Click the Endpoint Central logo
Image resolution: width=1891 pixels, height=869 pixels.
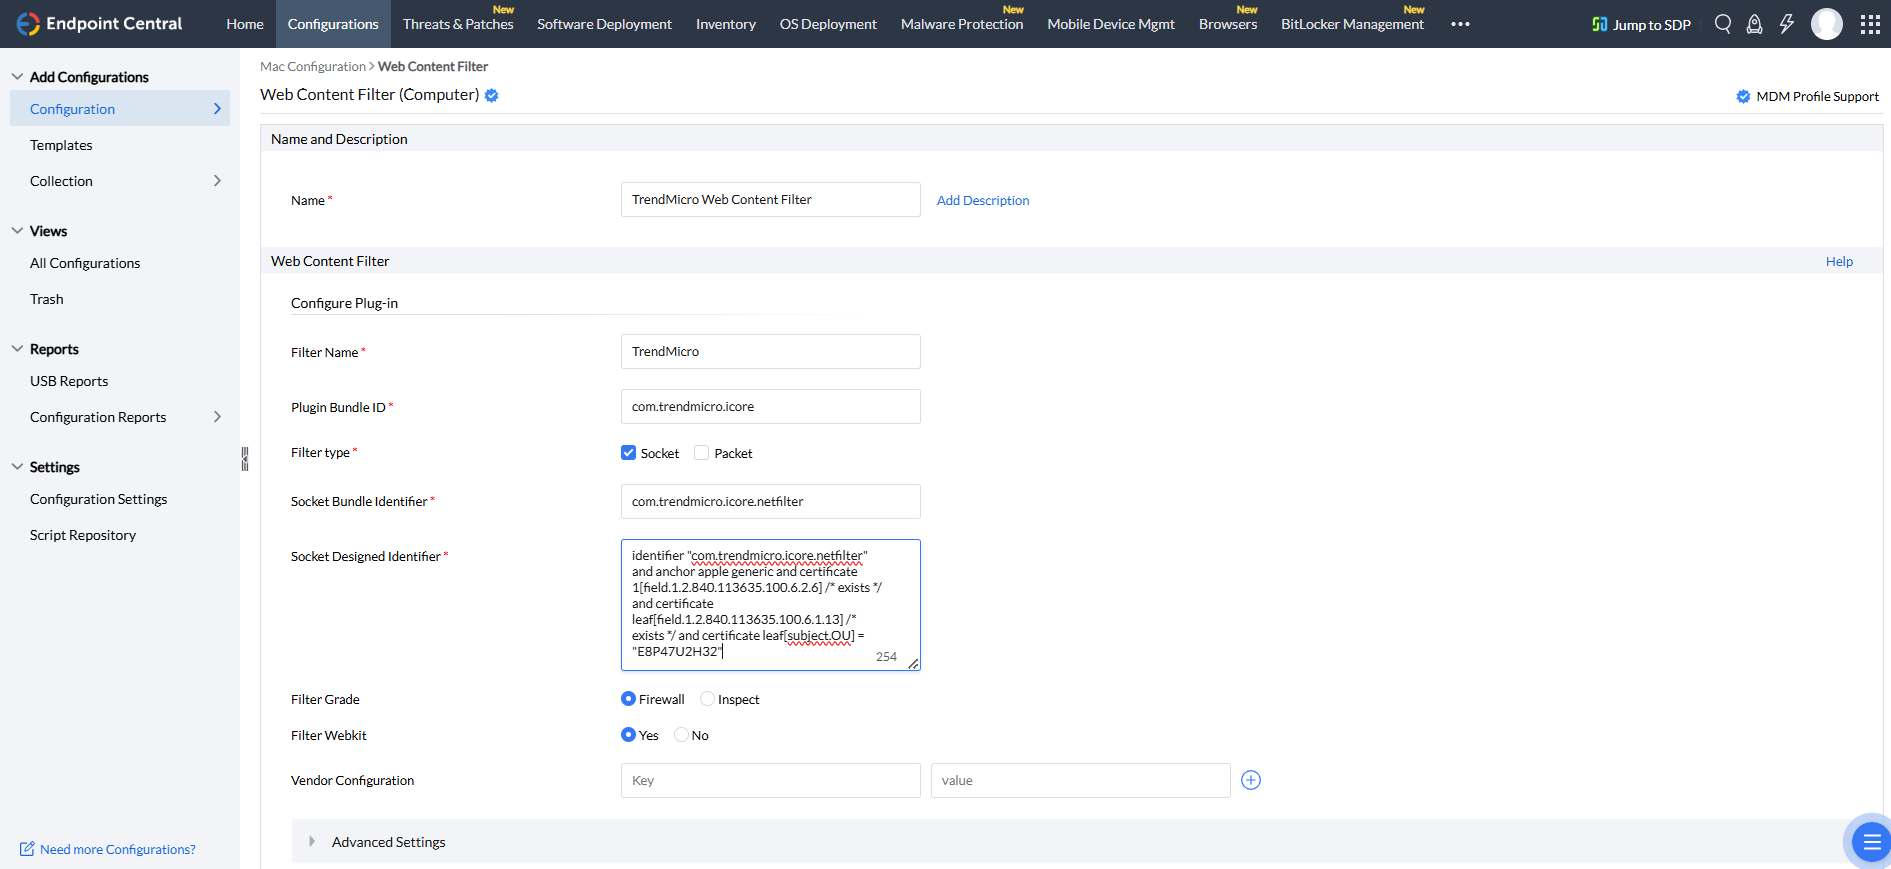(99, 24)
